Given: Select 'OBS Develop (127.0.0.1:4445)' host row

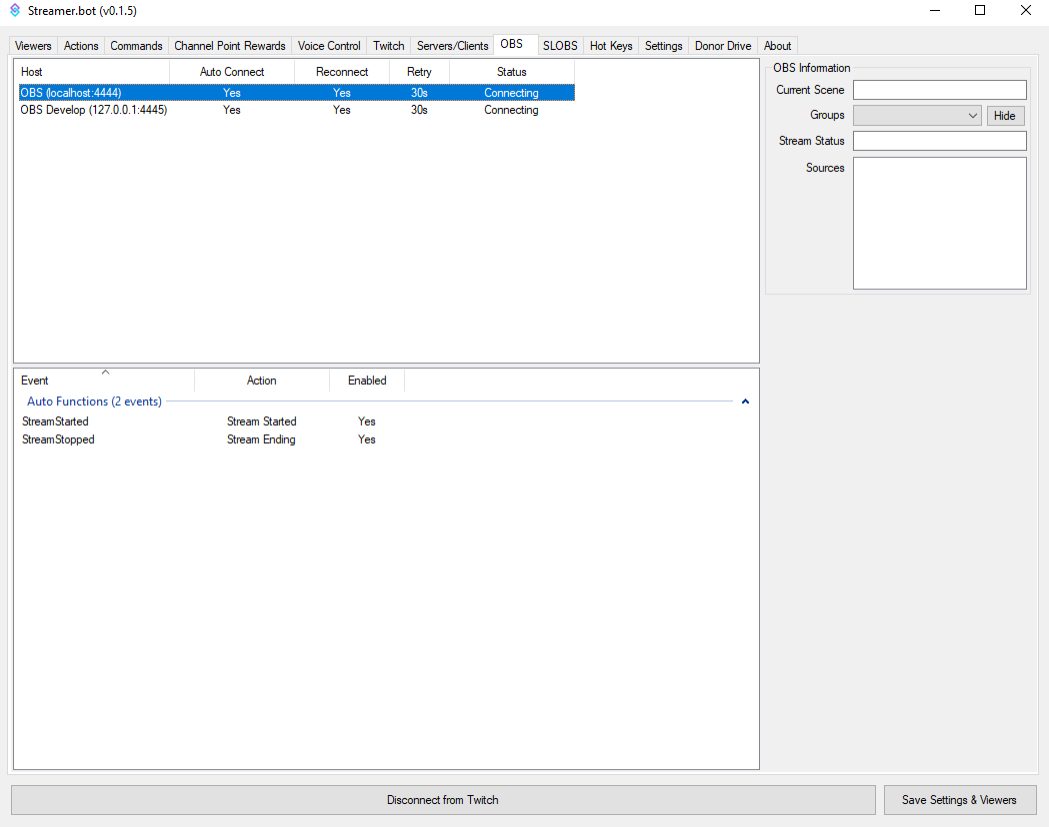Looking at the screenshot, I should [x=296, y=110].
